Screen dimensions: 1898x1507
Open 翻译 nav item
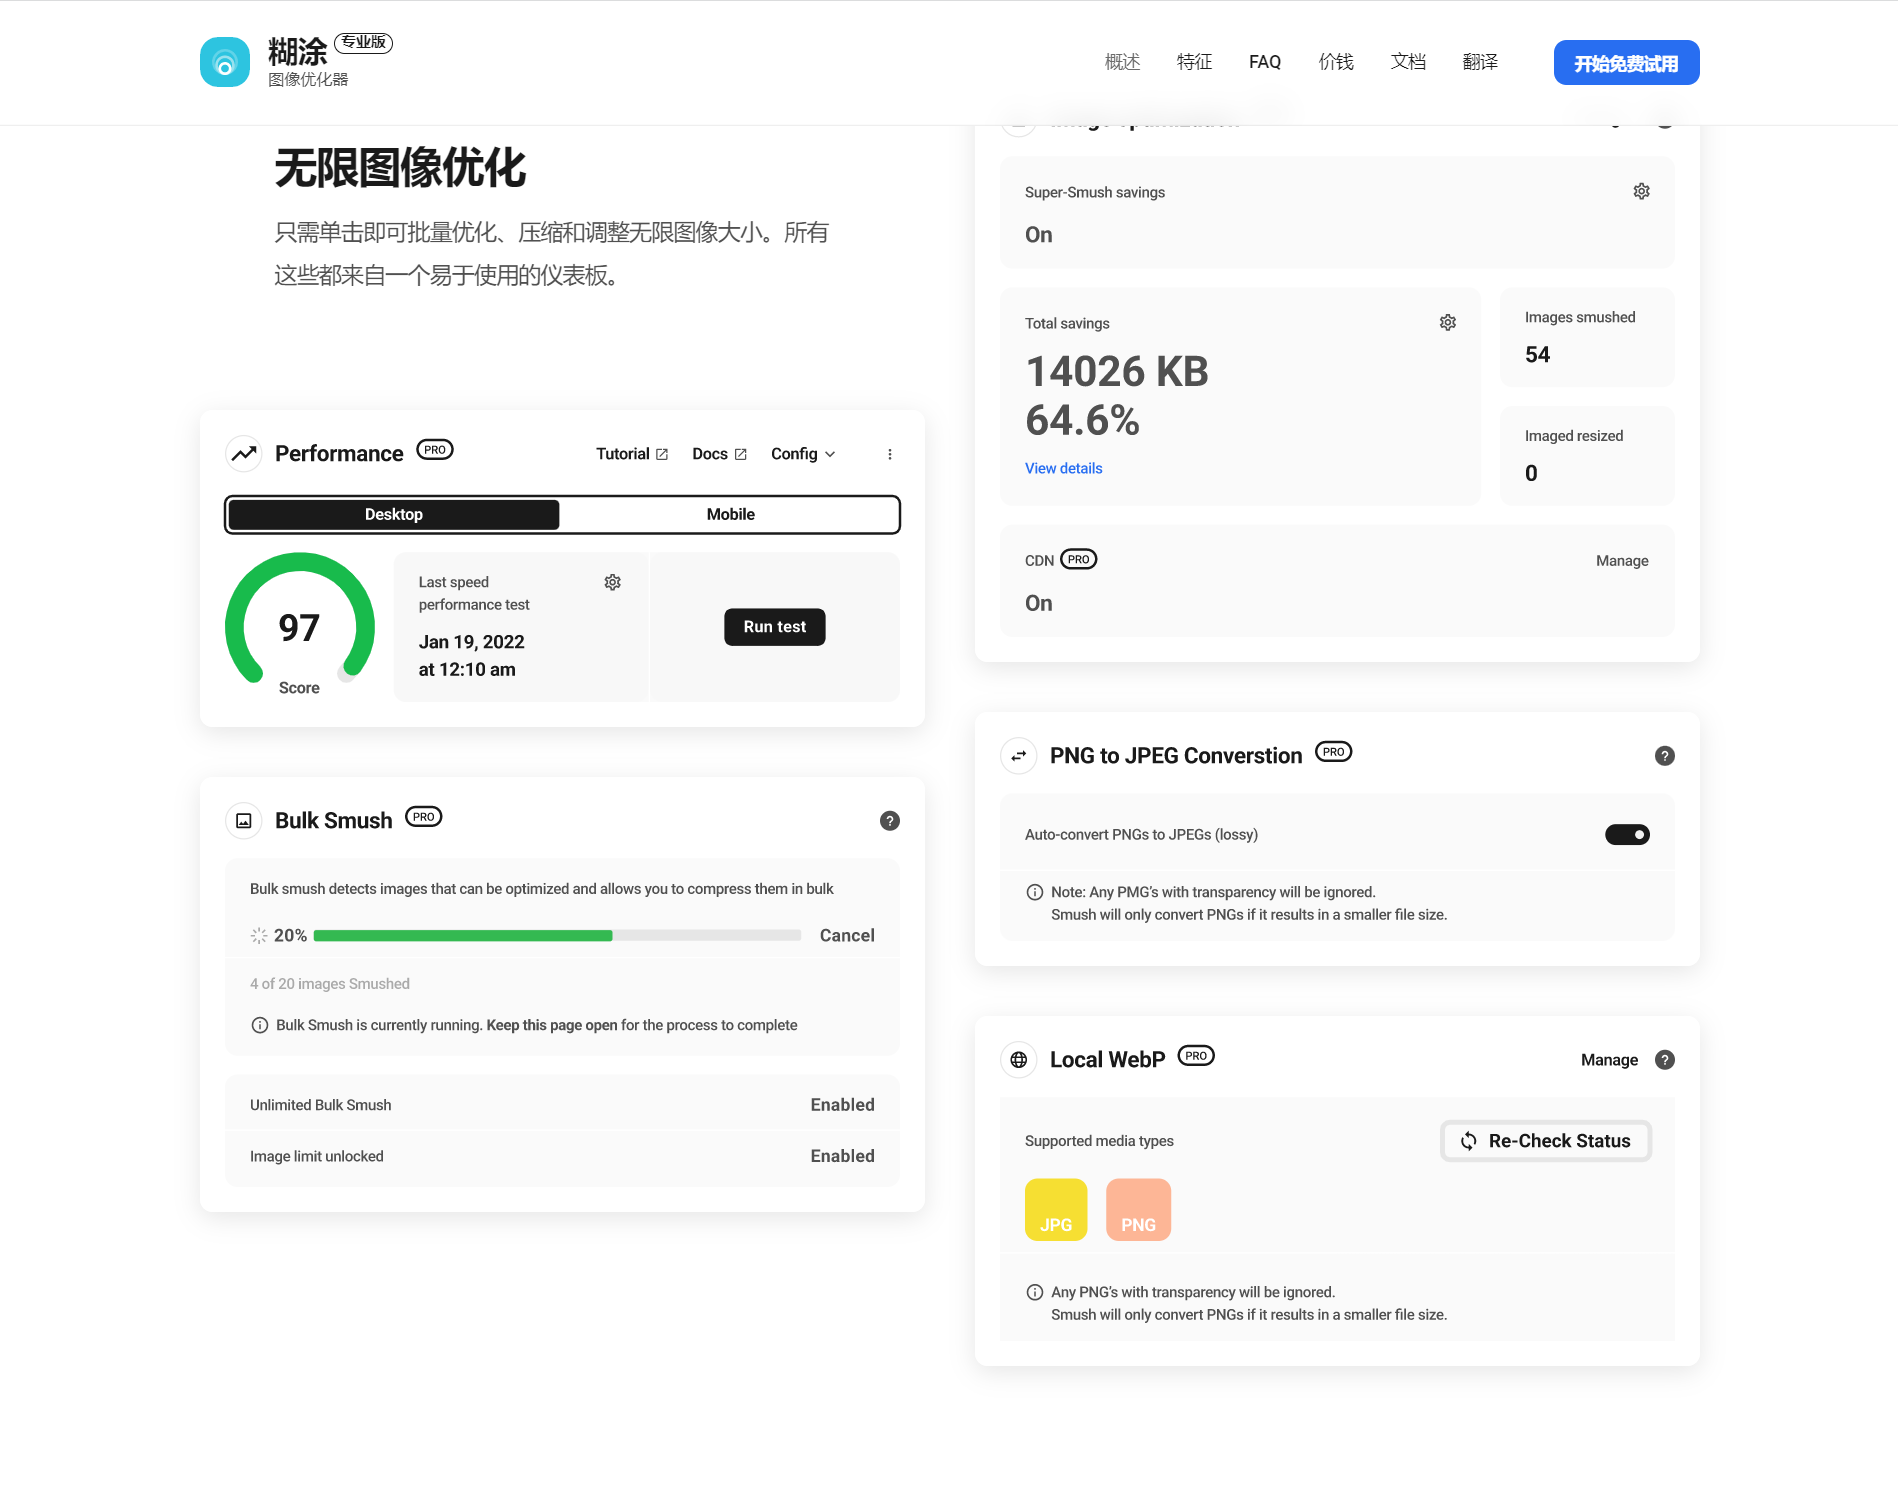(x=1480, y=62)
